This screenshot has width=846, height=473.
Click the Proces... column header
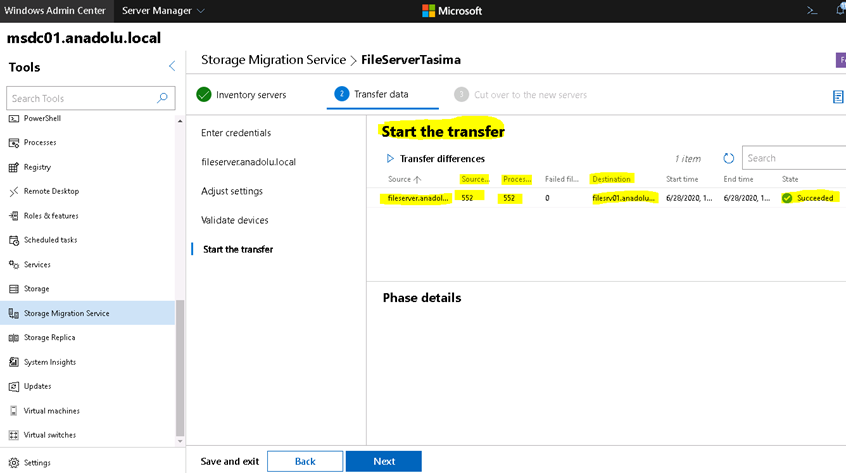517,179
